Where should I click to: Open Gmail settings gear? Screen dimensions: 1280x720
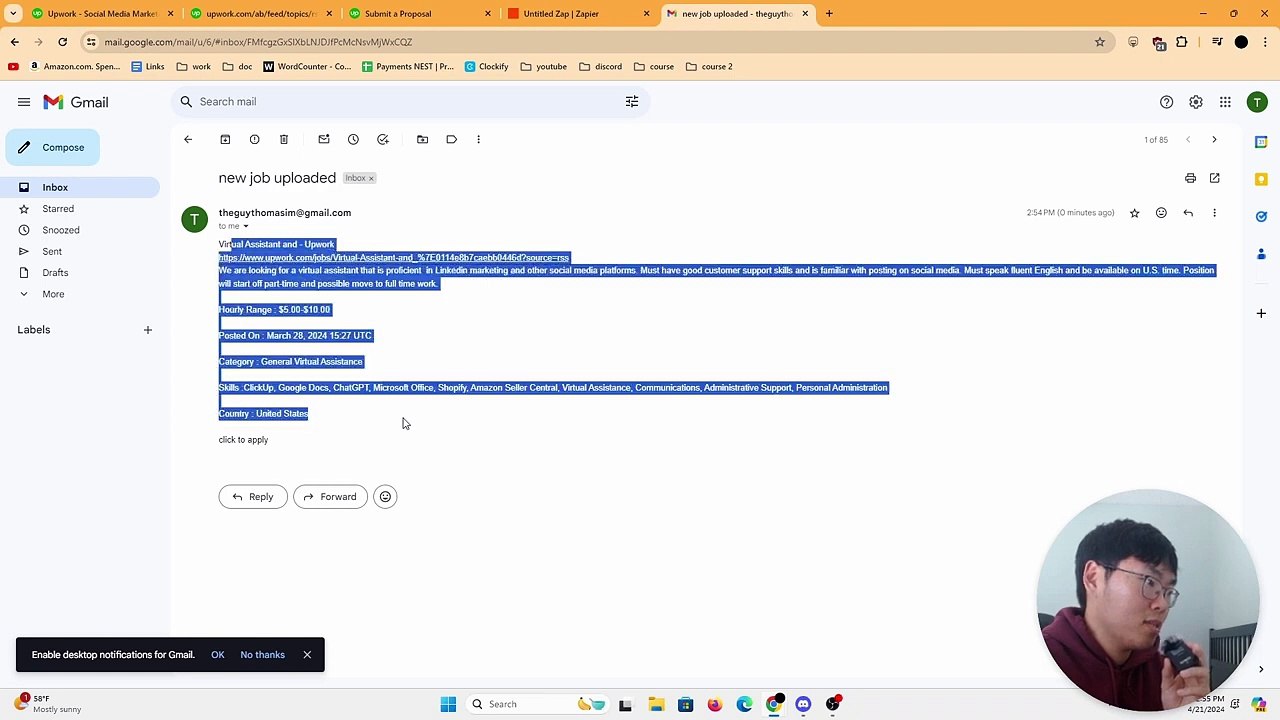pos(1196,102)
